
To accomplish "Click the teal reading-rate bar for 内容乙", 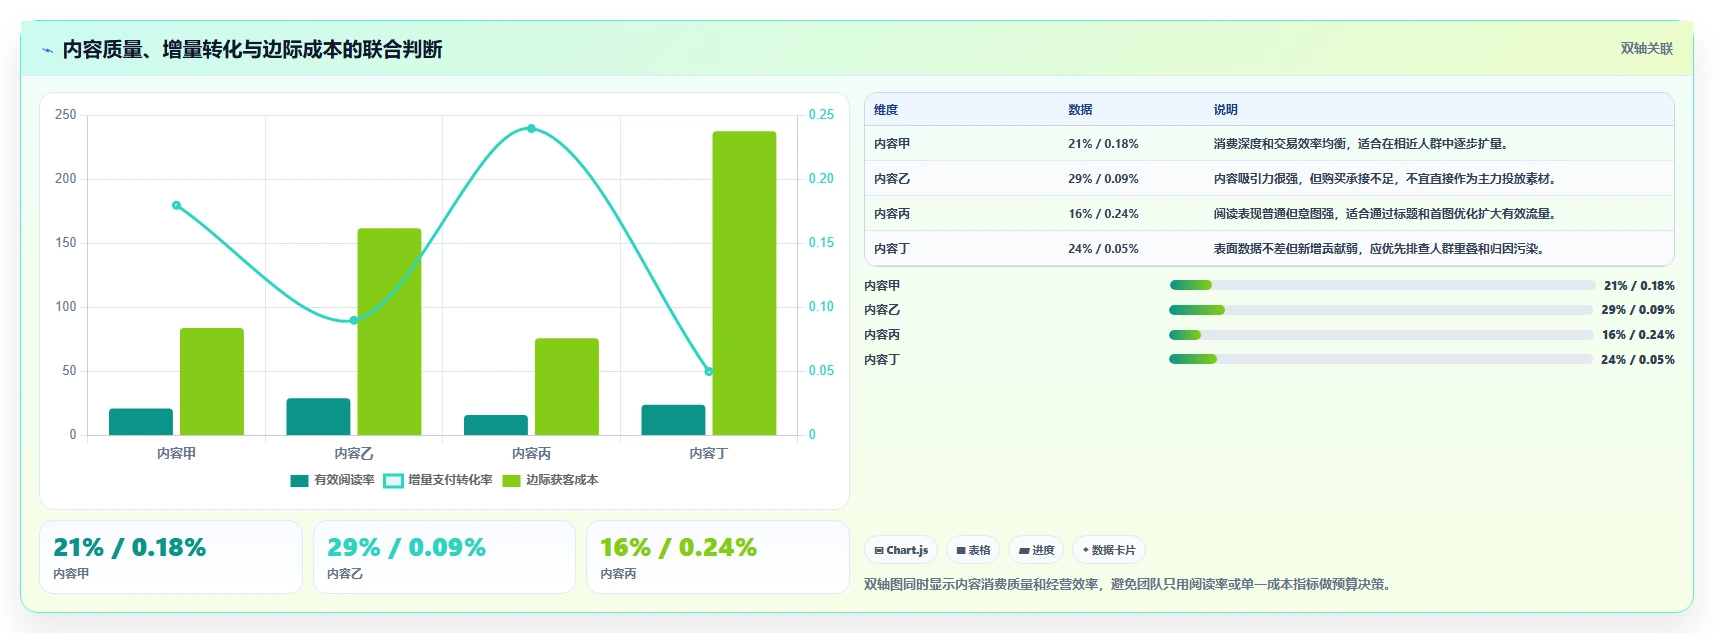I will [x=318, y=417].
